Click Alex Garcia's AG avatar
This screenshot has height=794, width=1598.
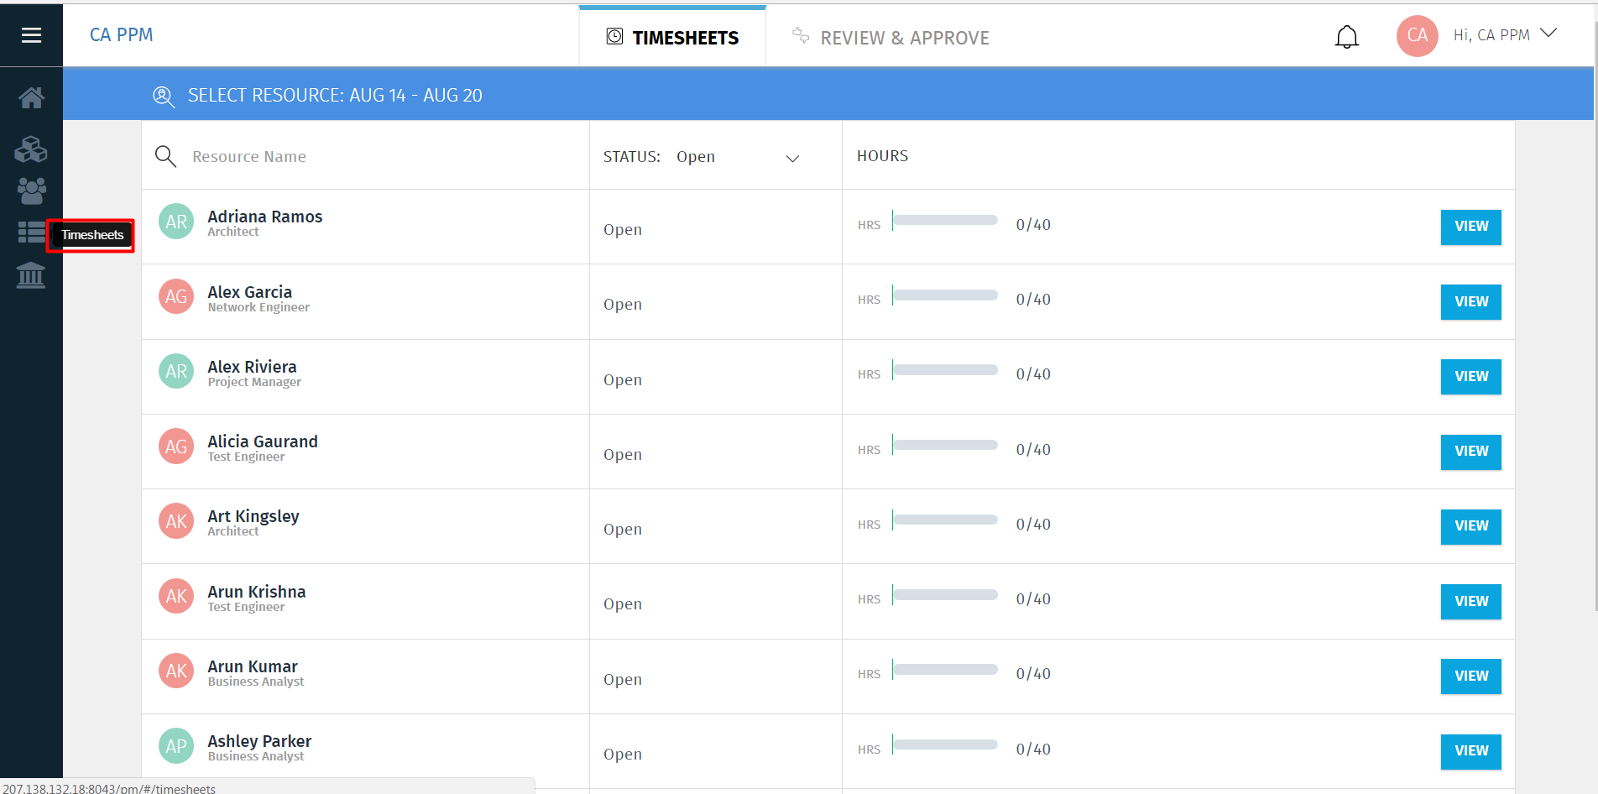pos(176,297)
